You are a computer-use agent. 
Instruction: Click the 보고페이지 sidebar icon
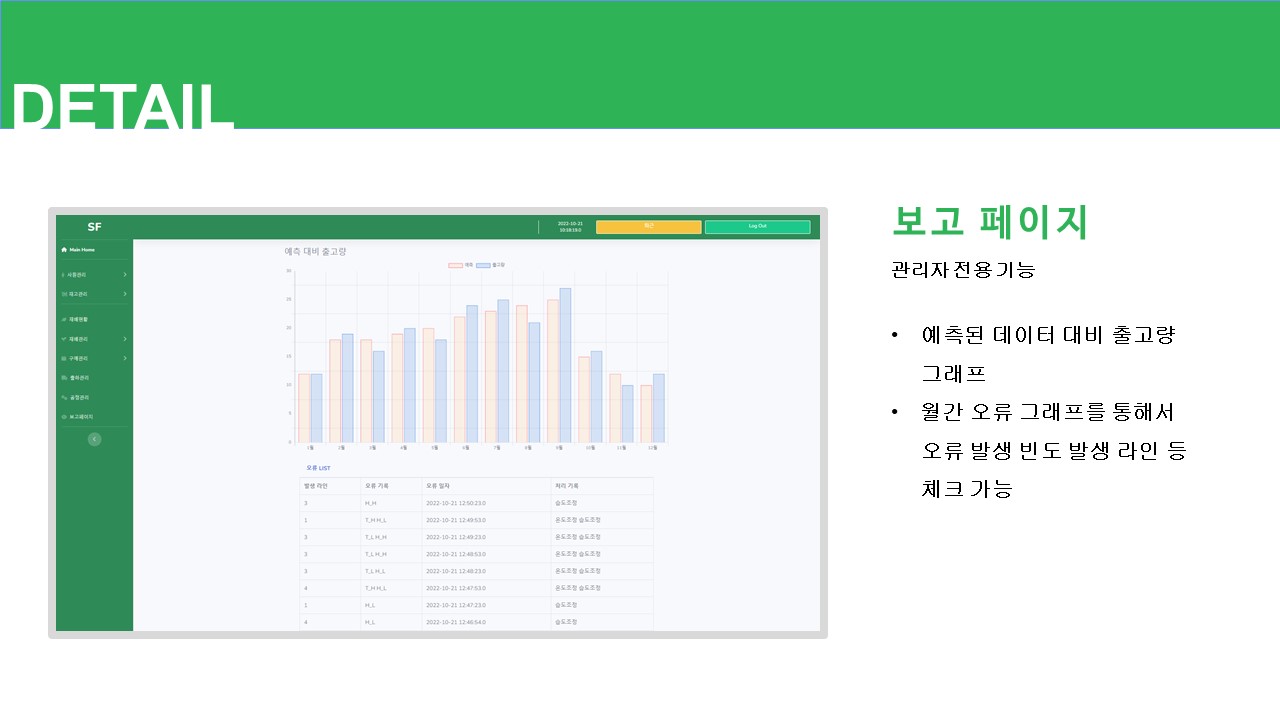64,417
